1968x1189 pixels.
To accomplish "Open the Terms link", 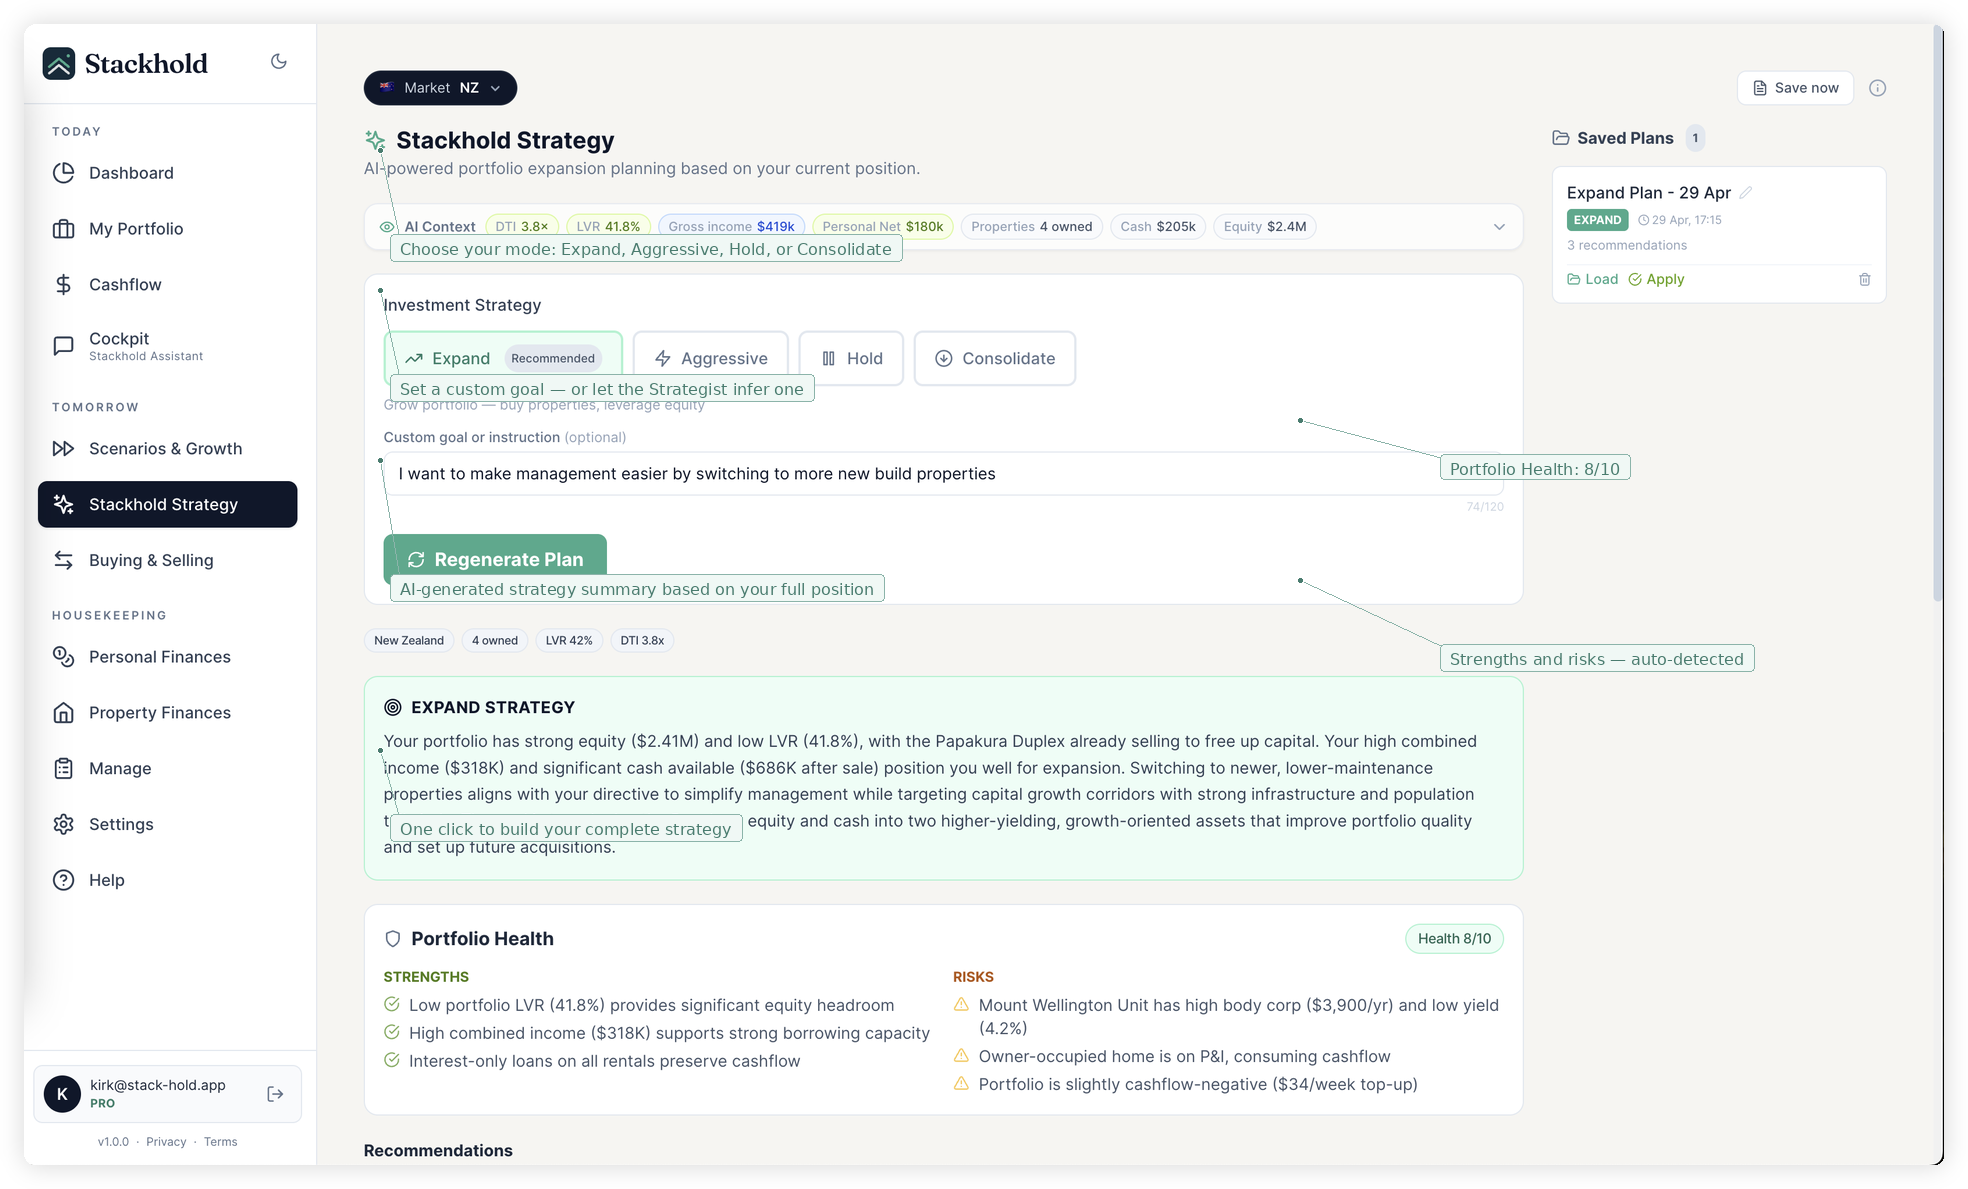I will pyautogui.click(x=221, y=1142).
